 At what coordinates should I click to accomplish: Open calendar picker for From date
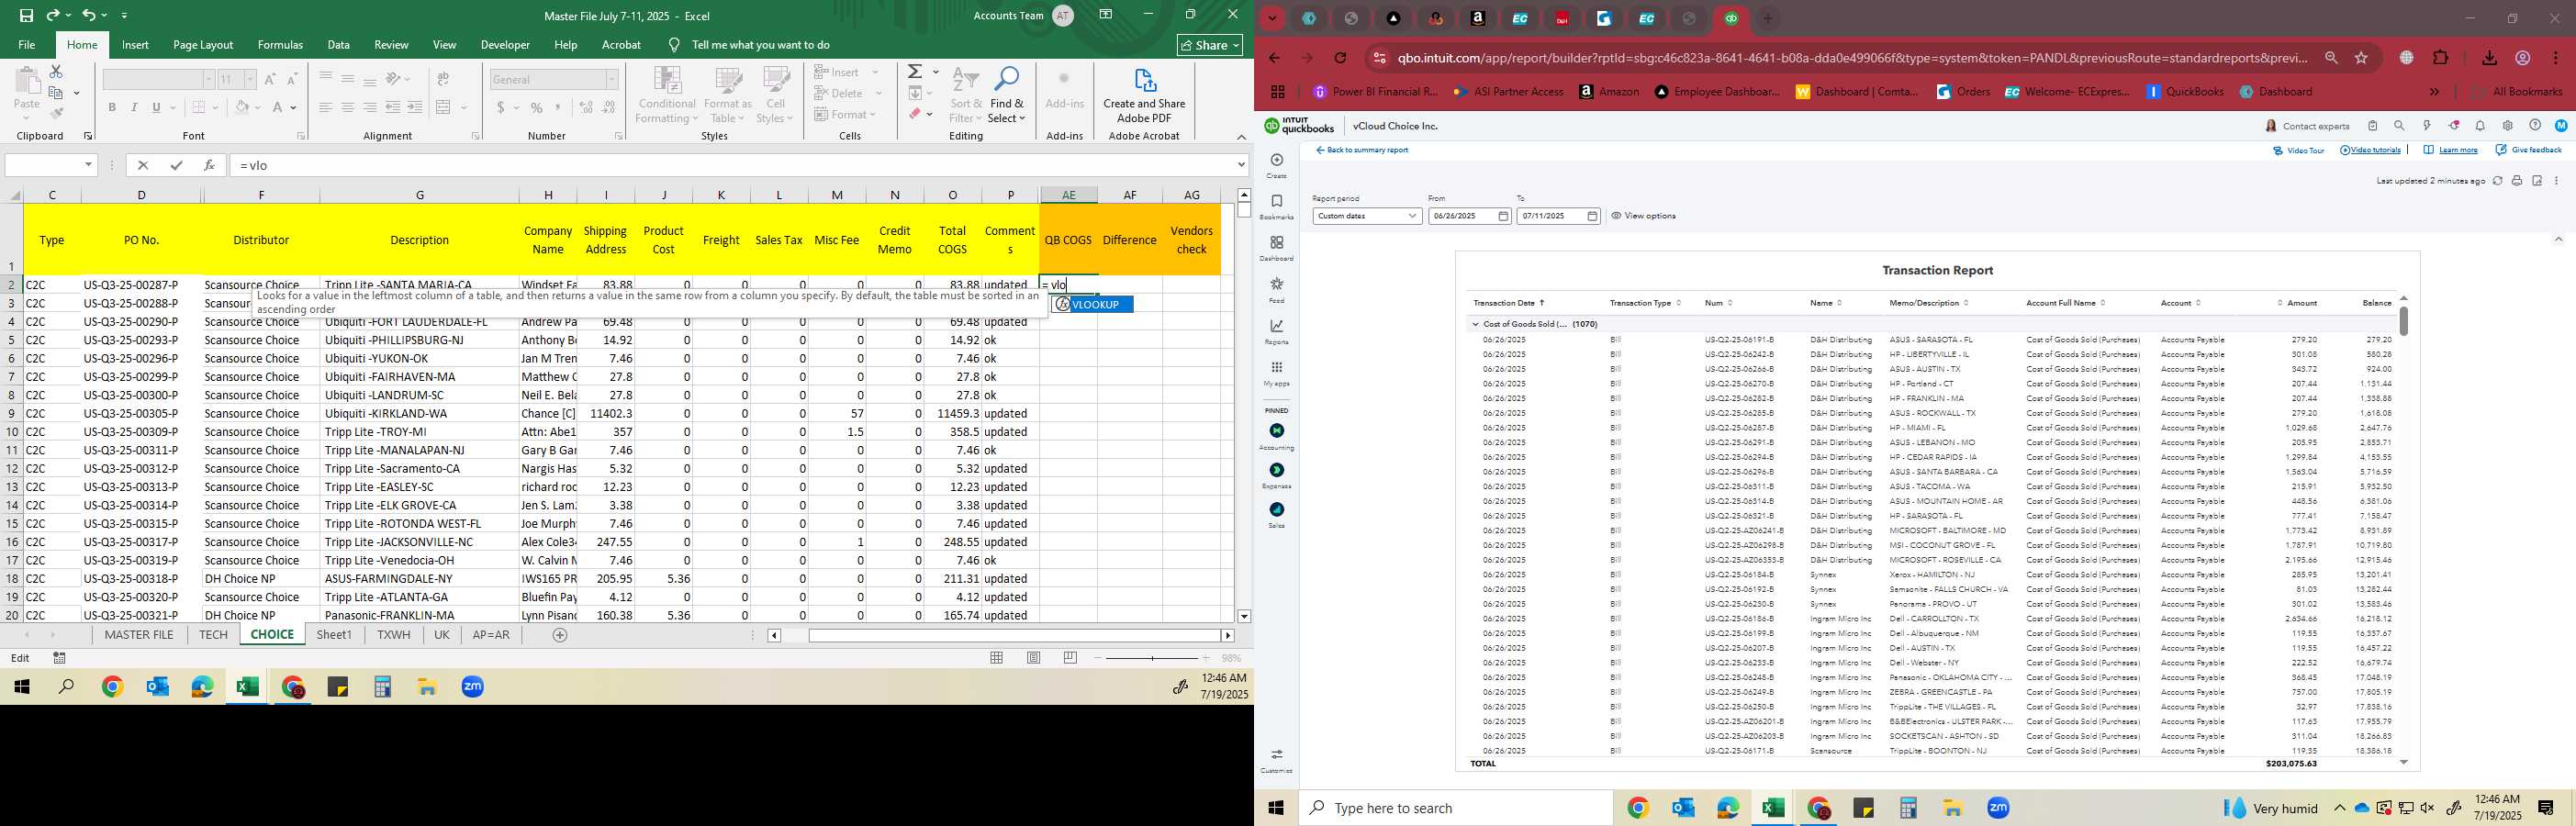(x=1503, y=216)
